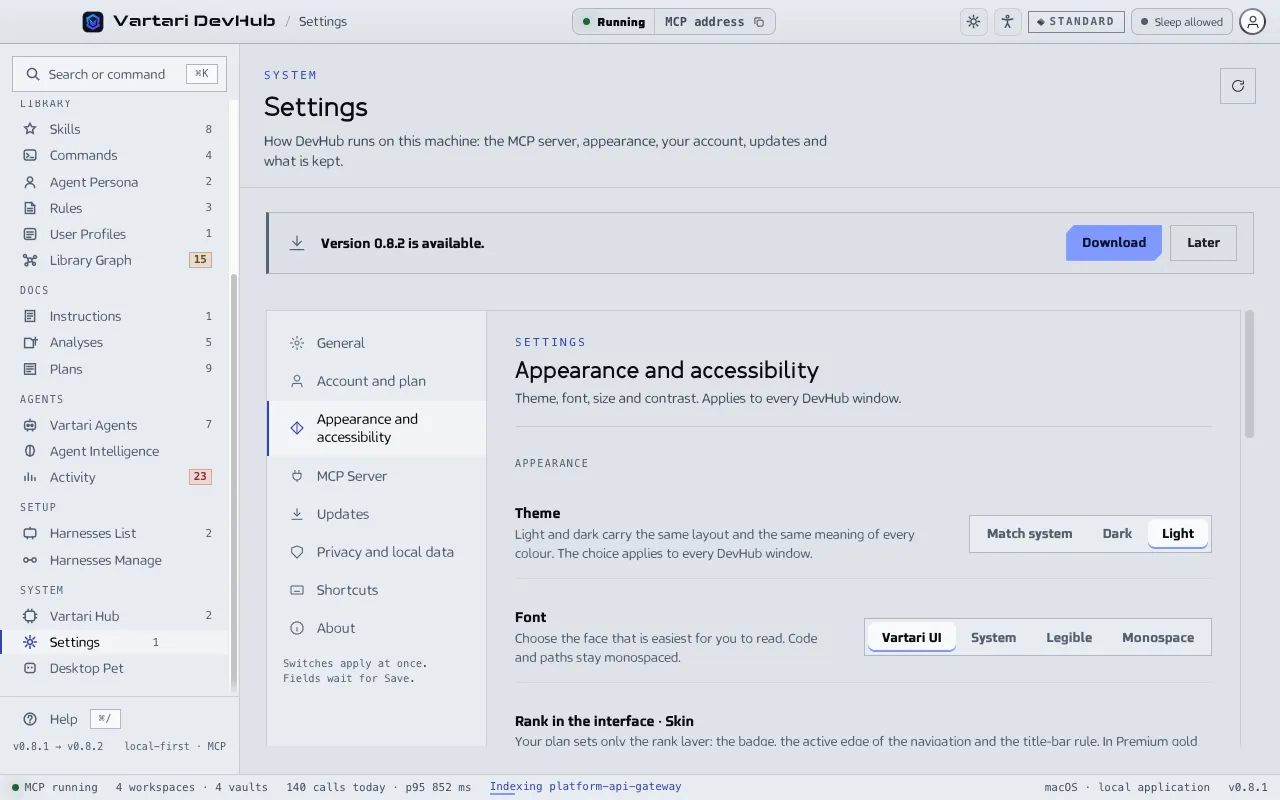Open the Shortcuts settings tab
This screenshot has width=1280, height=800.
click(377, 590)
